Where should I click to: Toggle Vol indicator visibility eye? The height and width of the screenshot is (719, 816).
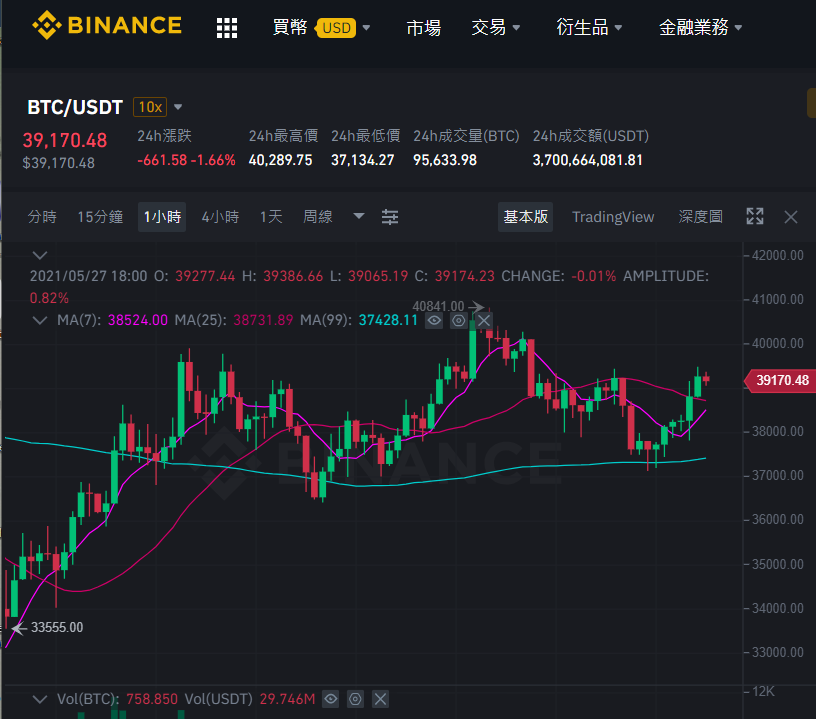330,699
